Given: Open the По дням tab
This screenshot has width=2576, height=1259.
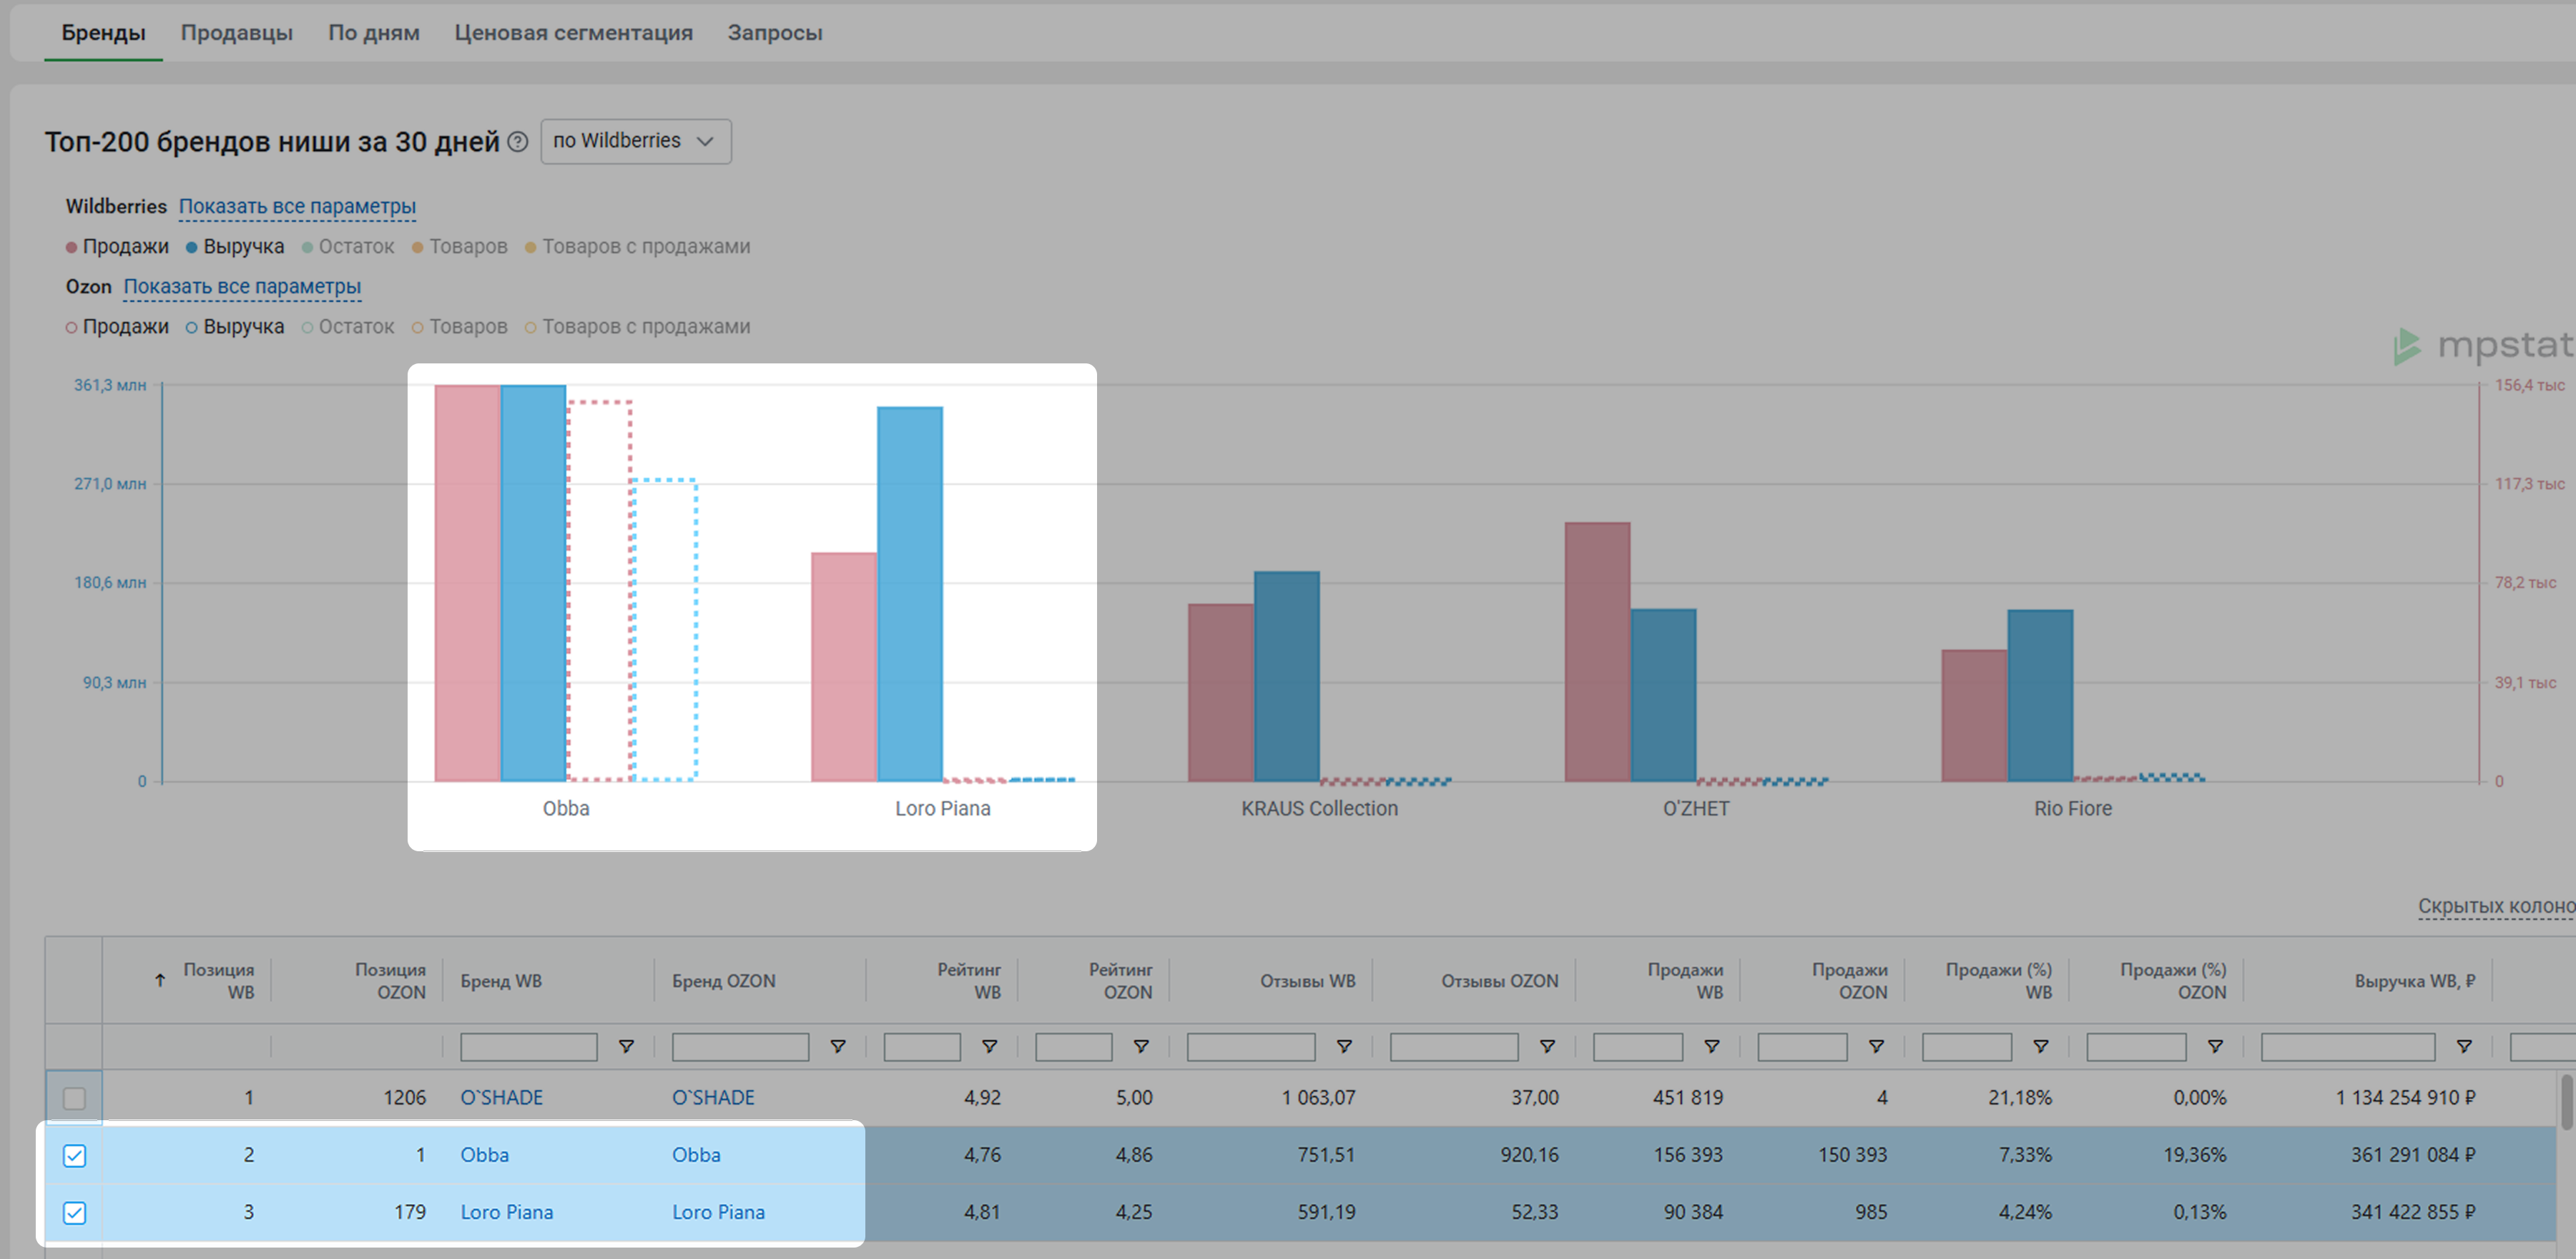Looking at the screenshot, I should click(374, 32).
